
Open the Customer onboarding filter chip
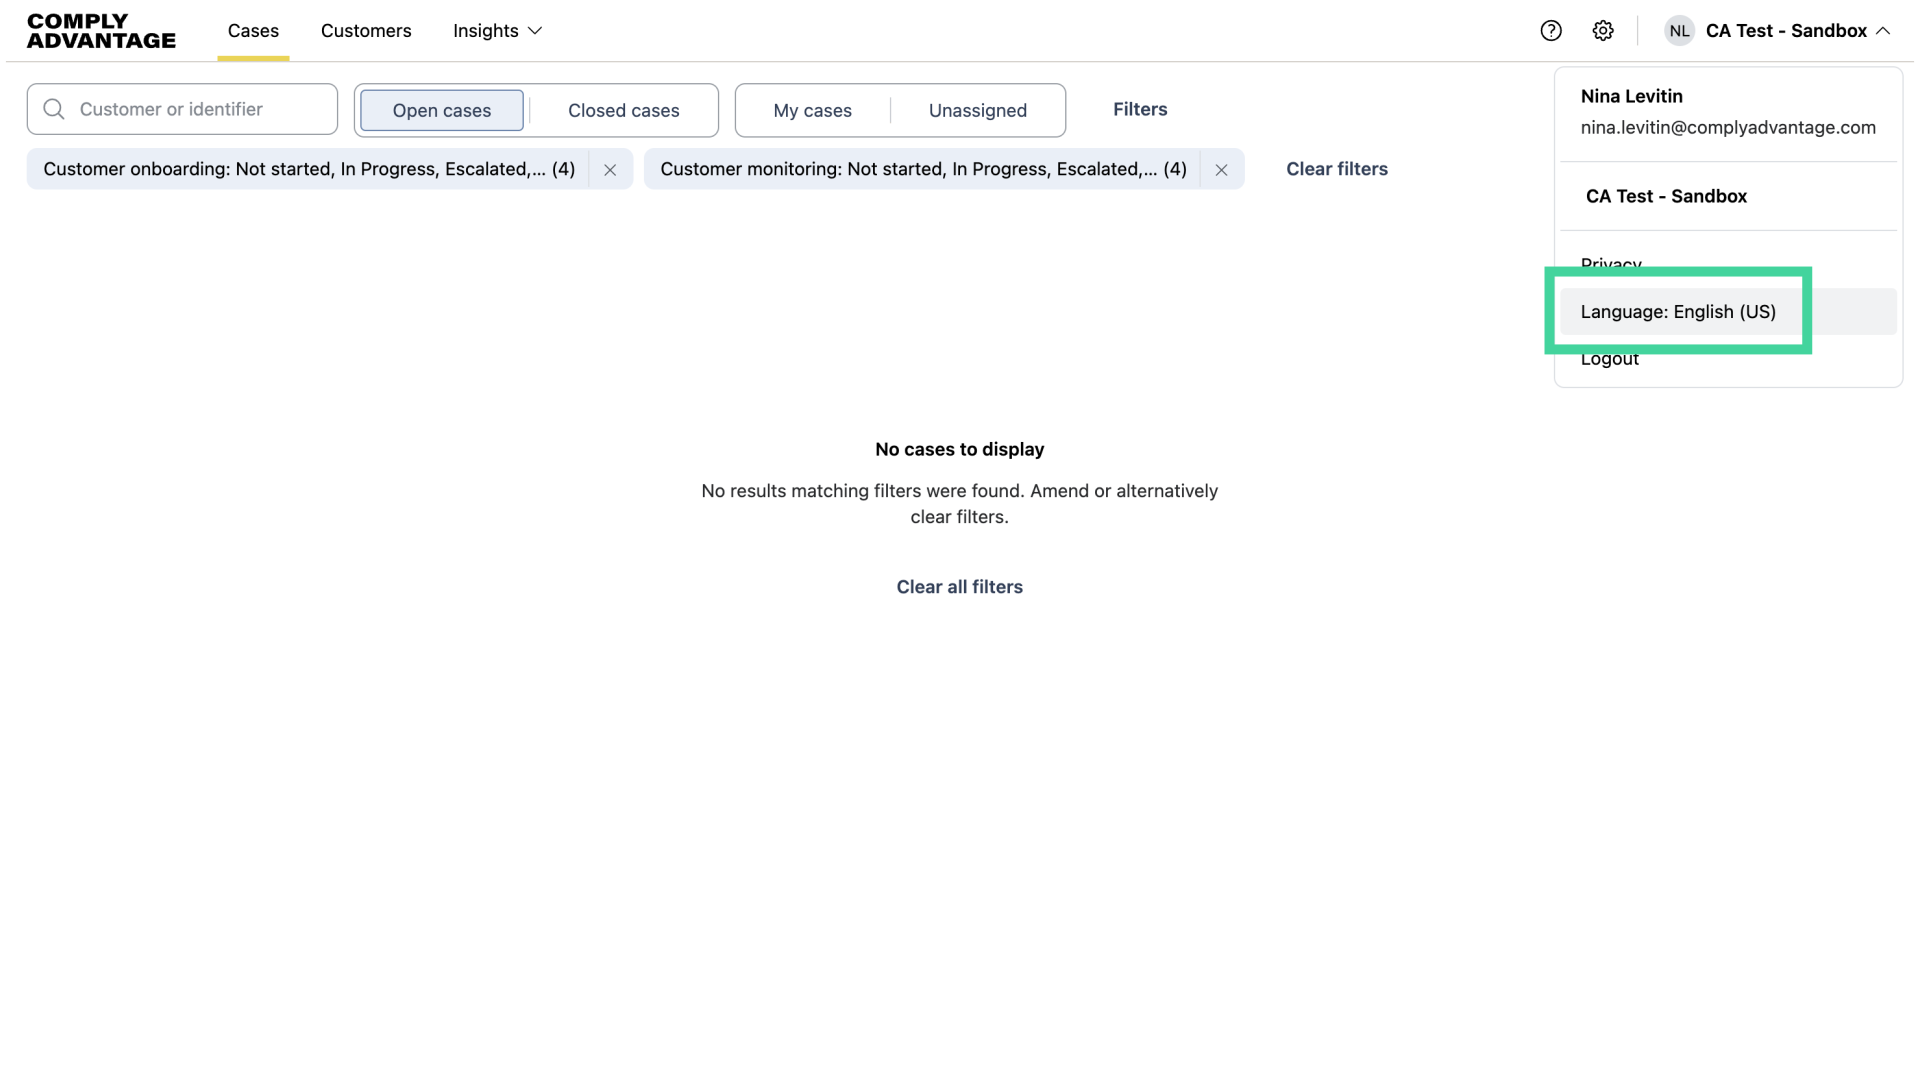[x=309, y=169]
